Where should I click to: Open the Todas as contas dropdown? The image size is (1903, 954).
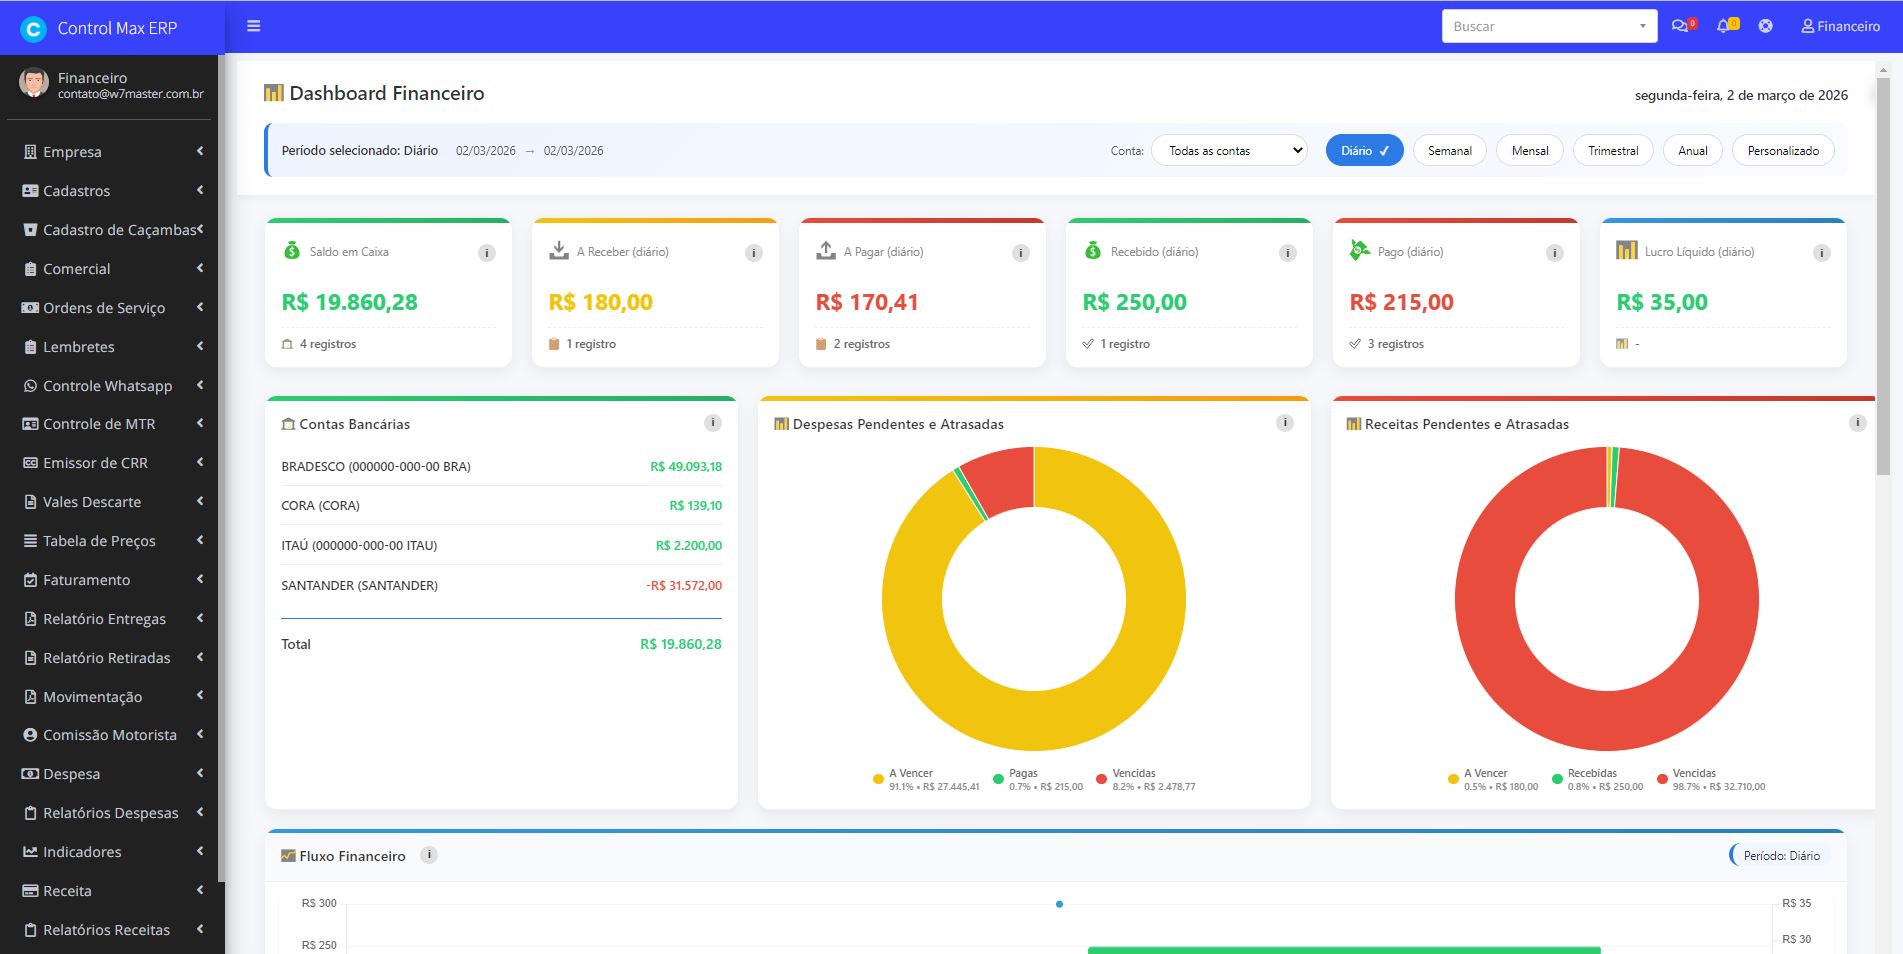pyautogui.click(x=1228, y=150)
